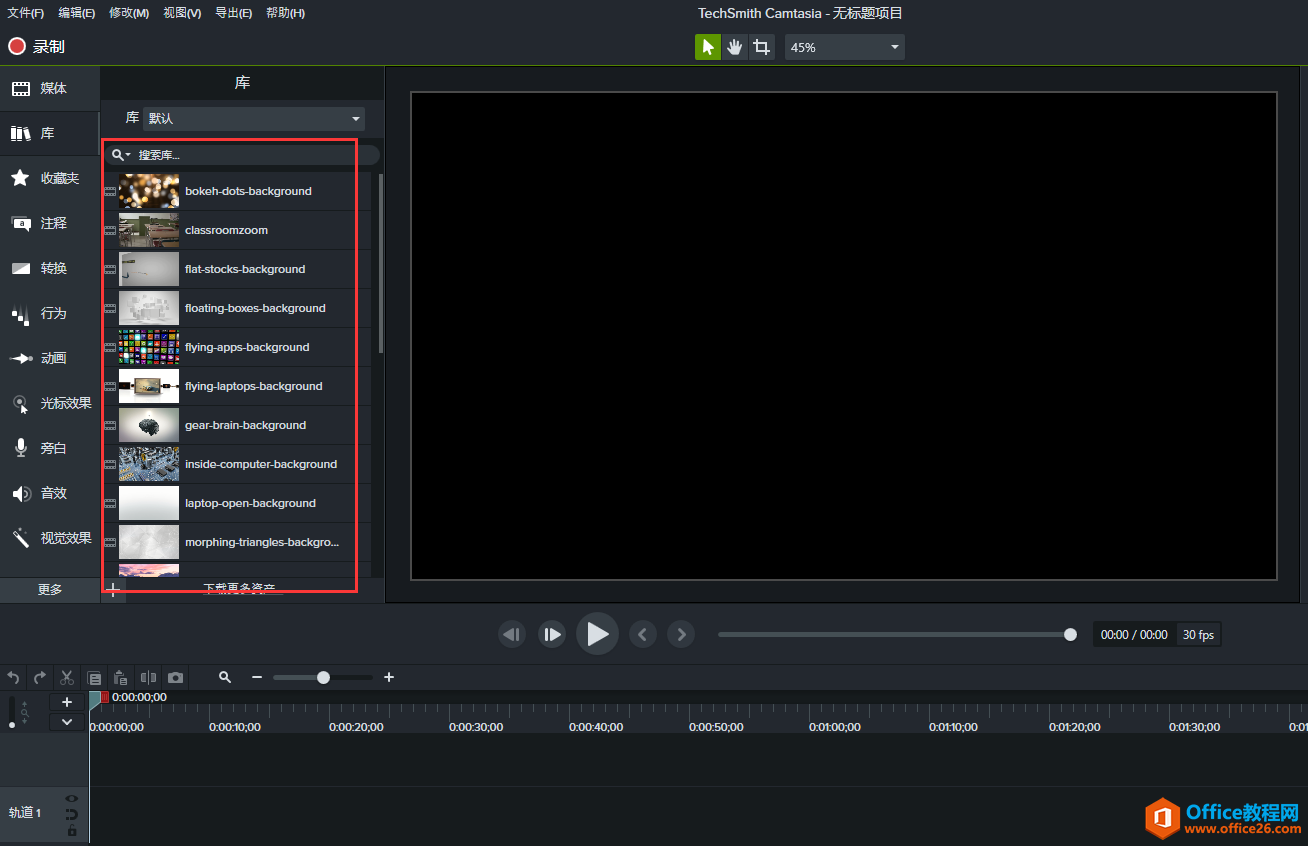Select bokeh-dots-background thumbnail
The height and width of the screenshot is (846, 1308).
[x=149, y=191]
